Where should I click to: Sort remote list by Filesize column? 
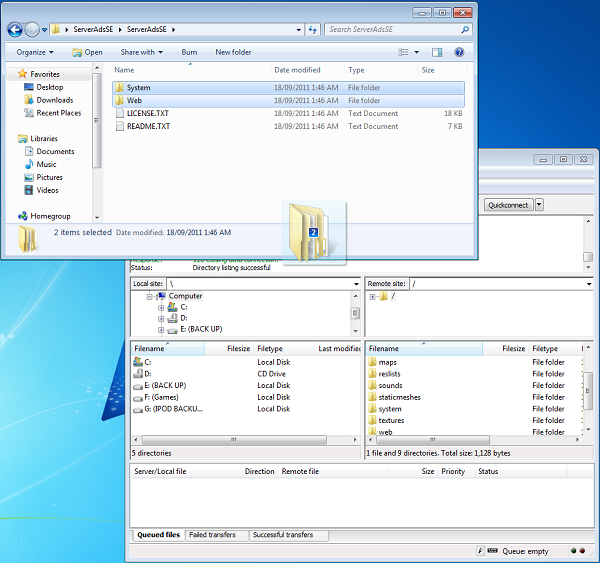point(505,349)
